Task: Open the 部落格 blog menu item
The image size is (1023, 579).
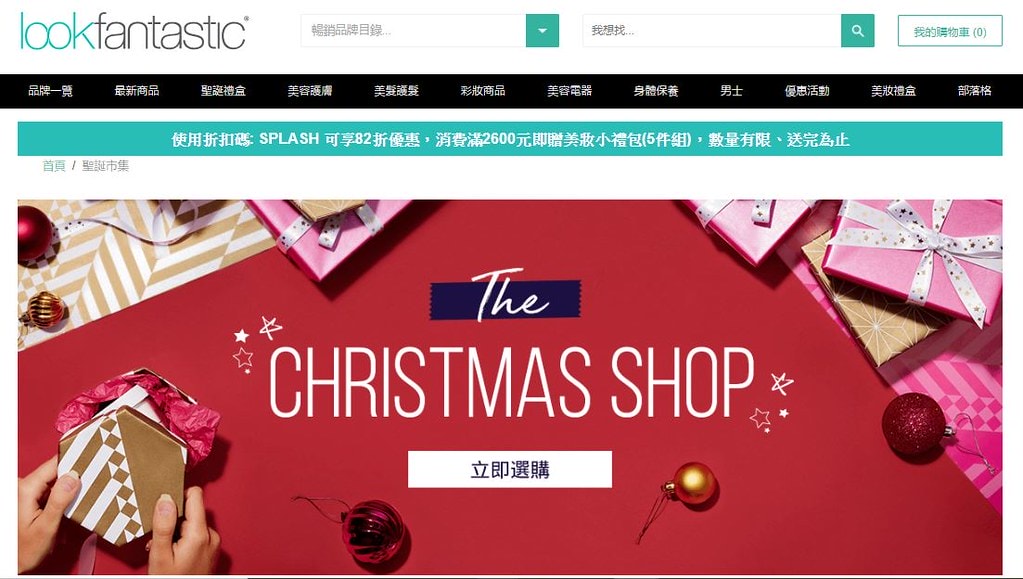Action: coord(975,91)
